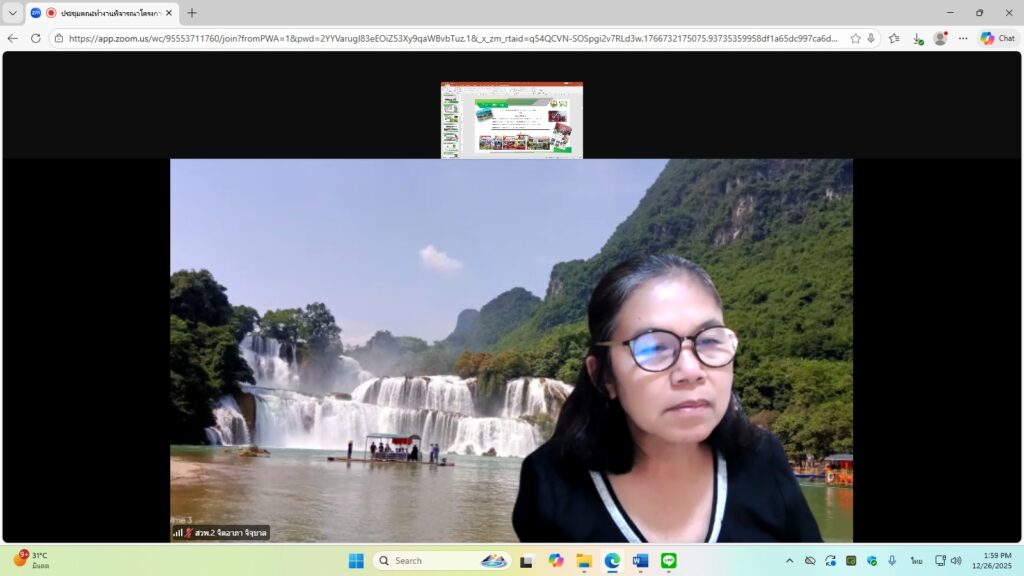The width and height of the screenshot is (1024, 576).
Task: Open the browser Downloads icon
Action: (917, 38)
